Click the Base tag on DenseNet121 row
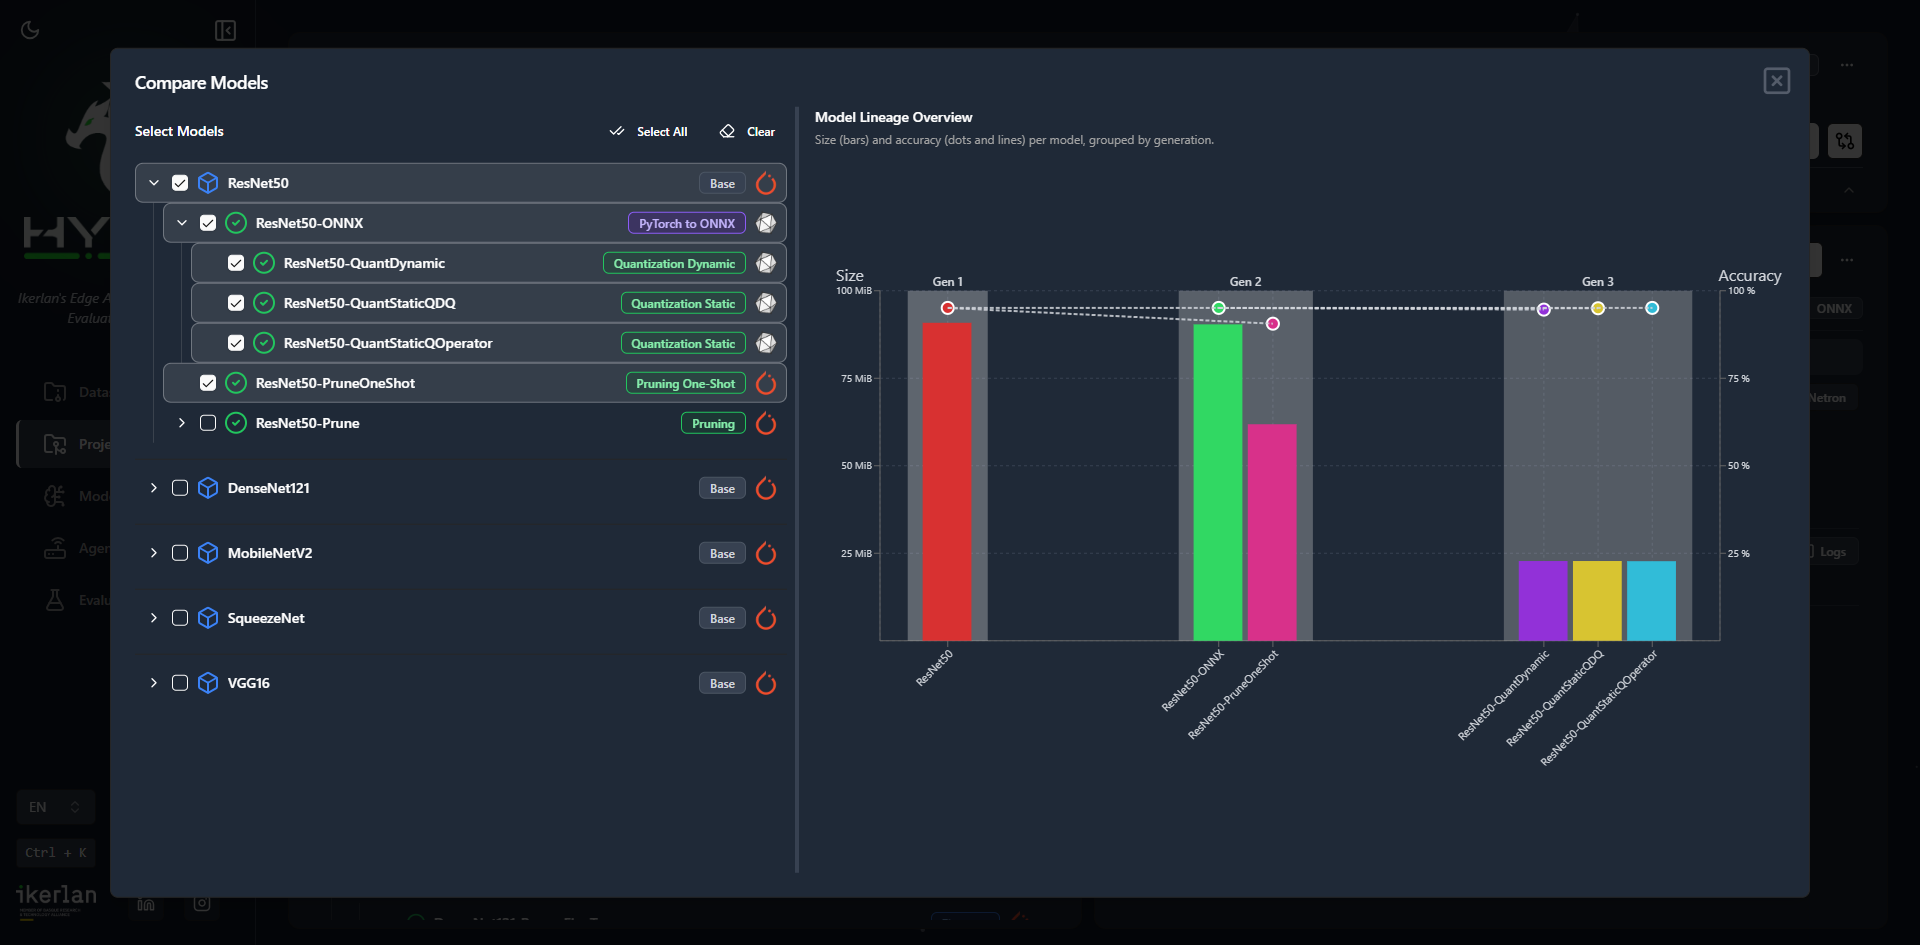Image resolution: width=1920 pixels, height=945 pixels. pyautogui.click(x=722, y=488)
